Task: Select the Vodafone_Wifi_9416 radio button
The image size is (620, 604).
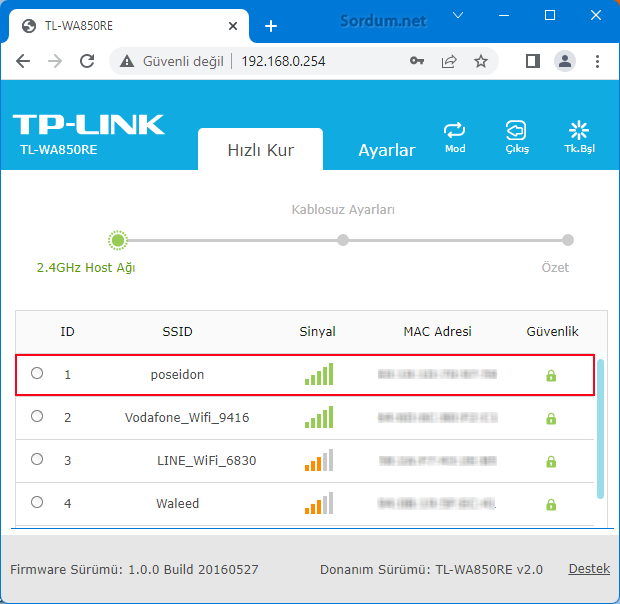Action: [x=37, y=416]
